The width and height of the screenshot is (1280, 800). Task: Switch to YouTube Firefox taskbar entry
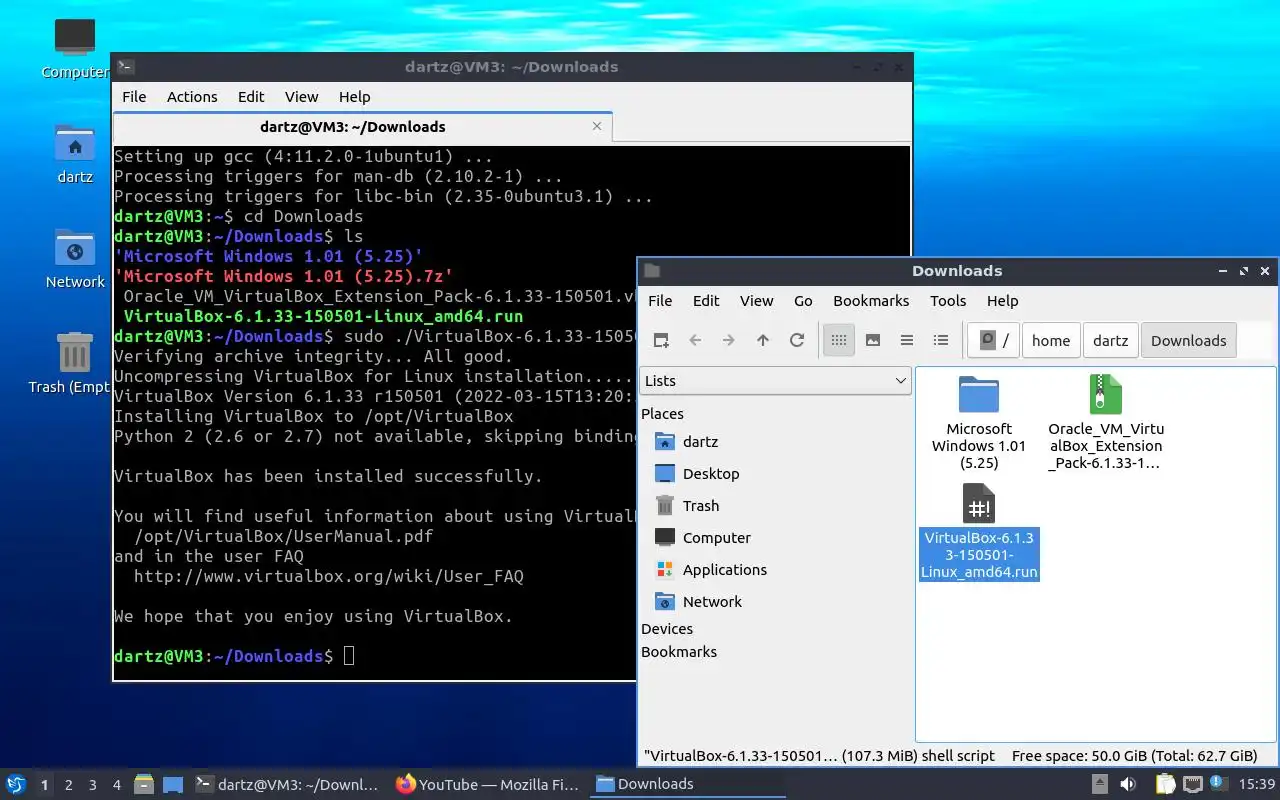pos(488,784)
